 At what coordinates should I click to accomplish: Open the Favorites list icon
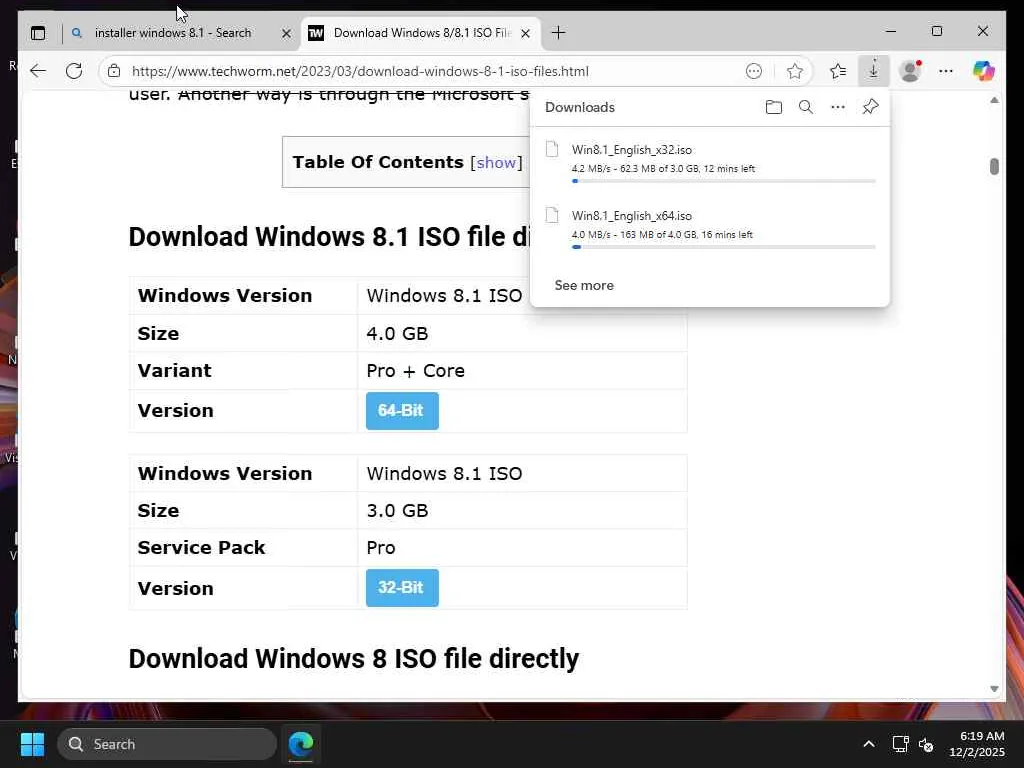tap(838, 71)
